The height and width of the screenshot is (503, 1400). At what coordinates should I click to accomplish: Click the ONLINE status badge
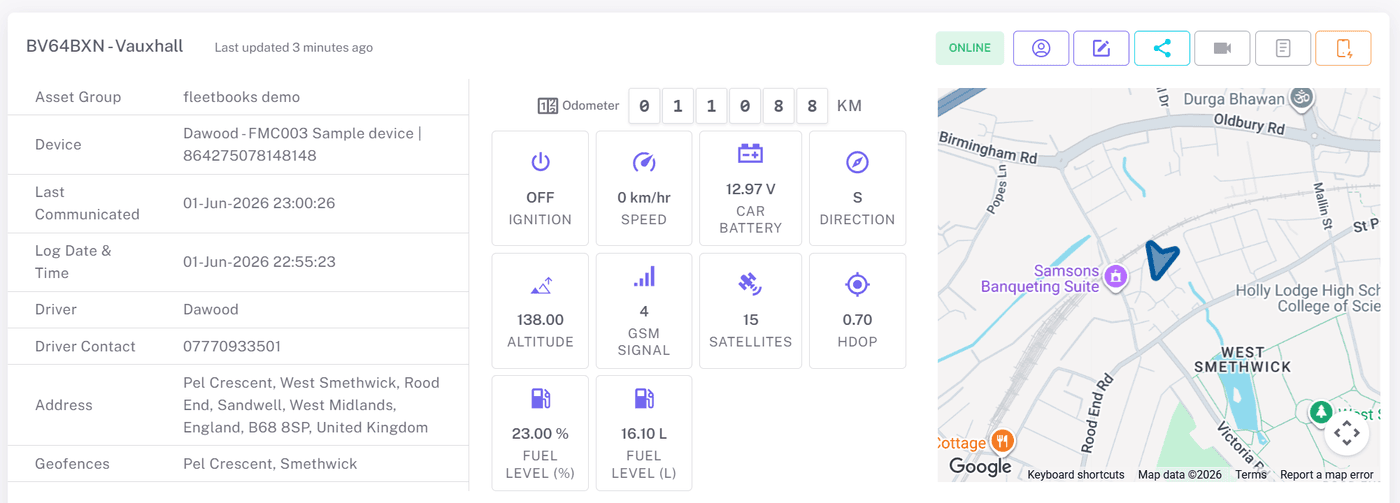click(x=970, y=48)
